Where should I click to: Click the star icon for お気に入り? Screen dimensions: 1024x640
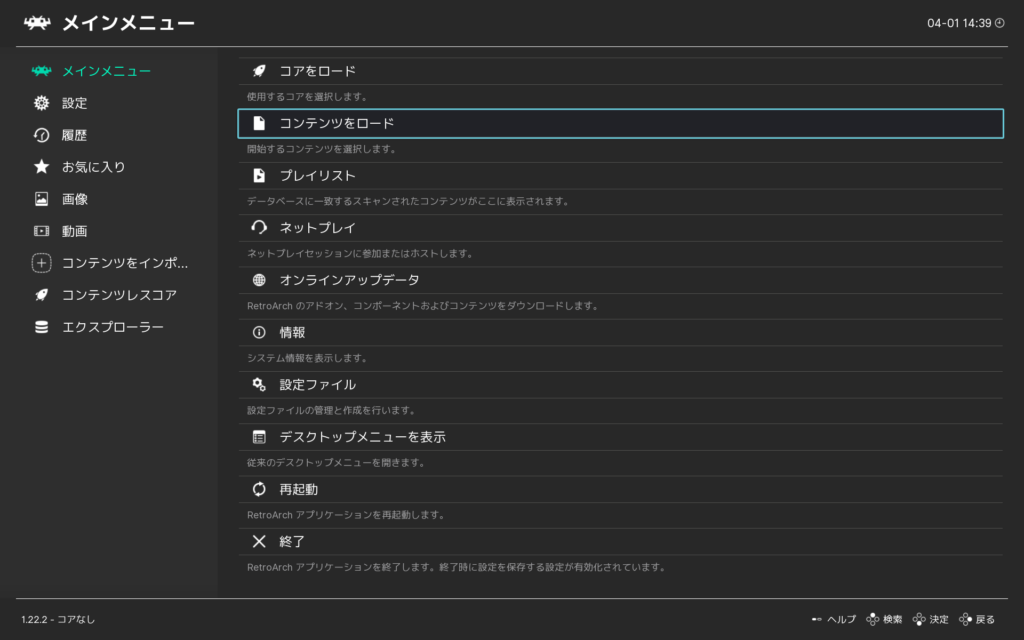[41, 167]
